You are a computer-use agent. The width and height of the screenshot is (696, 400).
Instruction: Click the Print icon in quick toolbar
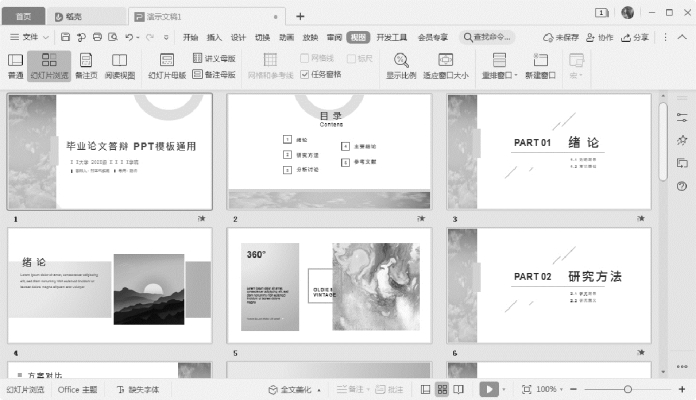click(97, 37)
